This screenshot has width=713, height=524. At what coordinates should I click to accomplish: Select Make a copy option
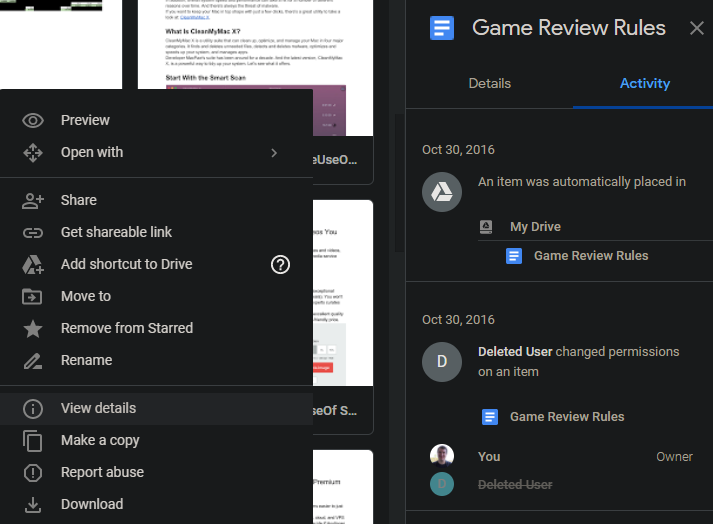[x=100, y=440]
